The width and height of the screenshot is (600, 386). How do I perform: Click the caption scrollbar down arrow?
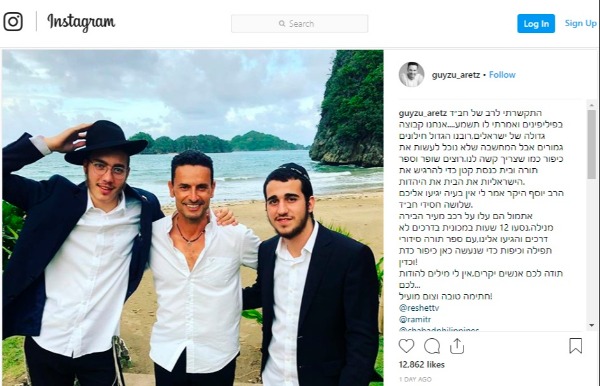pyautogui.click(x=592, y=326)
